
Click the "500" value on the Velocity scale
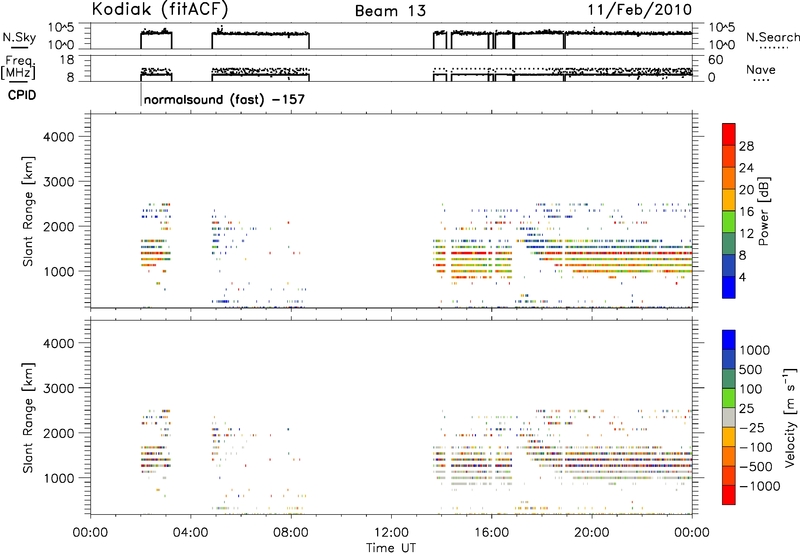(751, 370)
